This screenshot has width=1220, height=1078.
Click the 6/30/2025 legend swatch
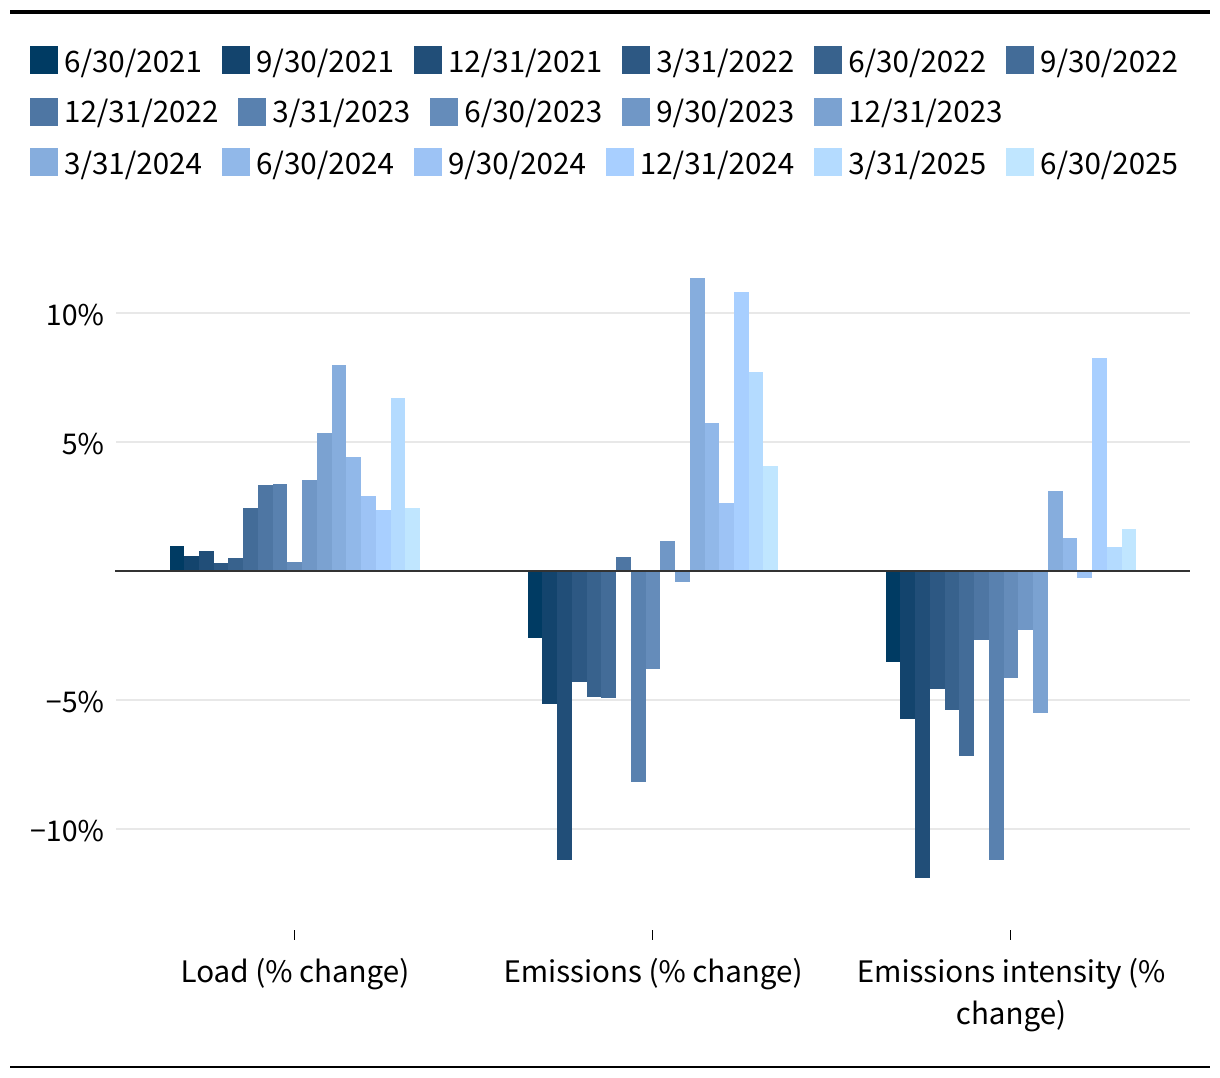pos(1021,163)
